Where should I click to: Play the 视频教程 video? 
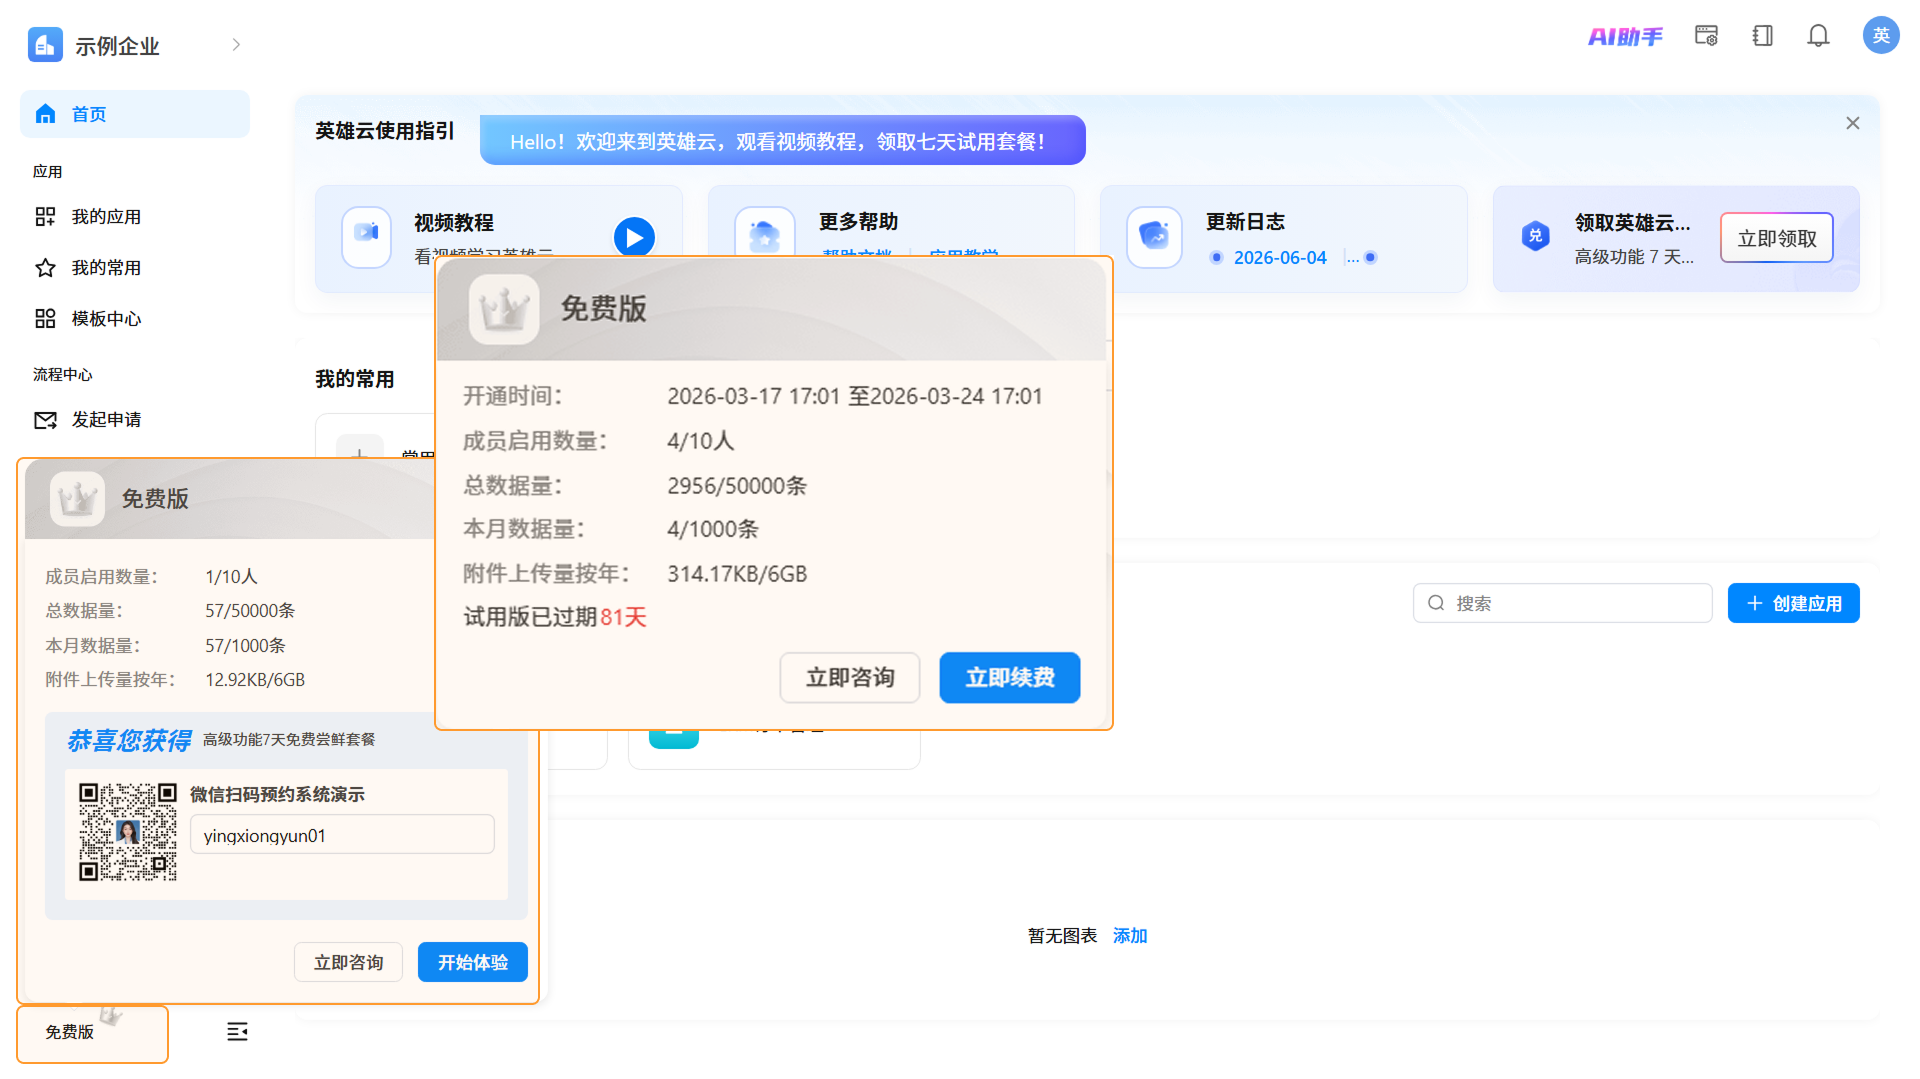tap(634, 237)
